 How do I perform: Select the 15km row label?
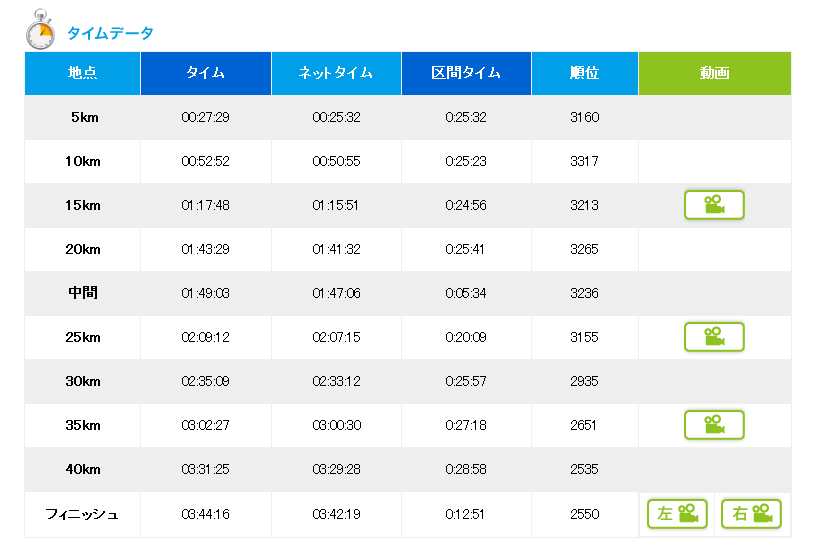tap(83, 205)
